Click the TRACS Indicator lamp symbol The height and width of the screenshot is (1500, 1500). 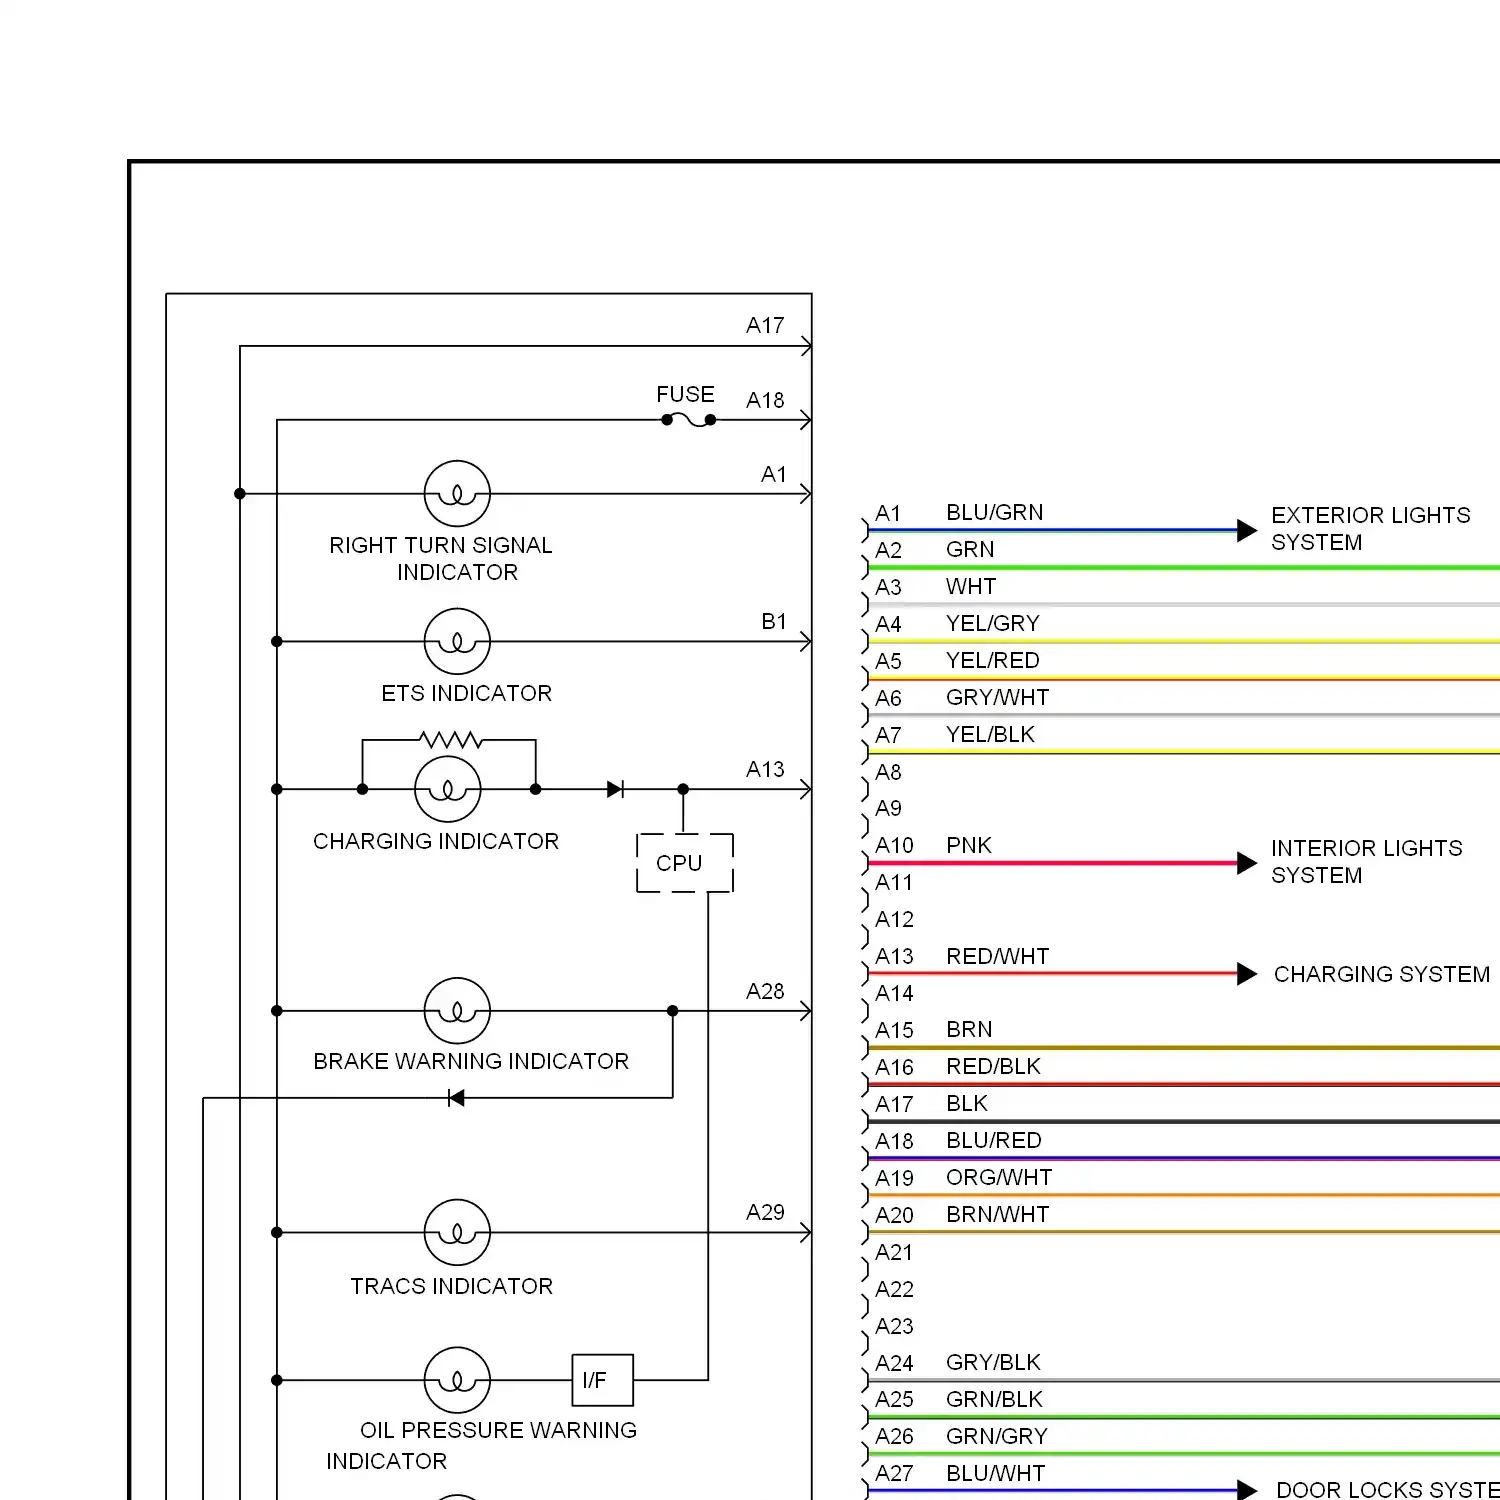[x=457, y=1233]
